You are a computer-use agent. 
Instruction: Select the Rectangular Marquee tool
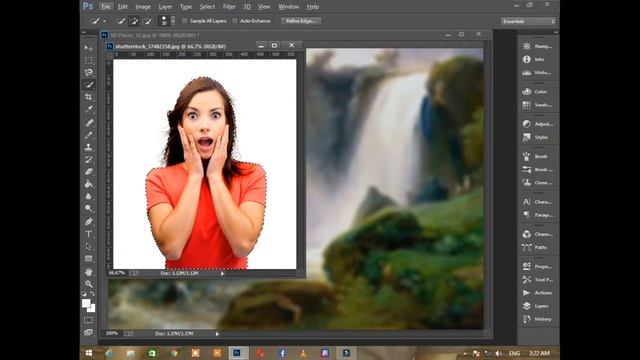coord(89,60)
